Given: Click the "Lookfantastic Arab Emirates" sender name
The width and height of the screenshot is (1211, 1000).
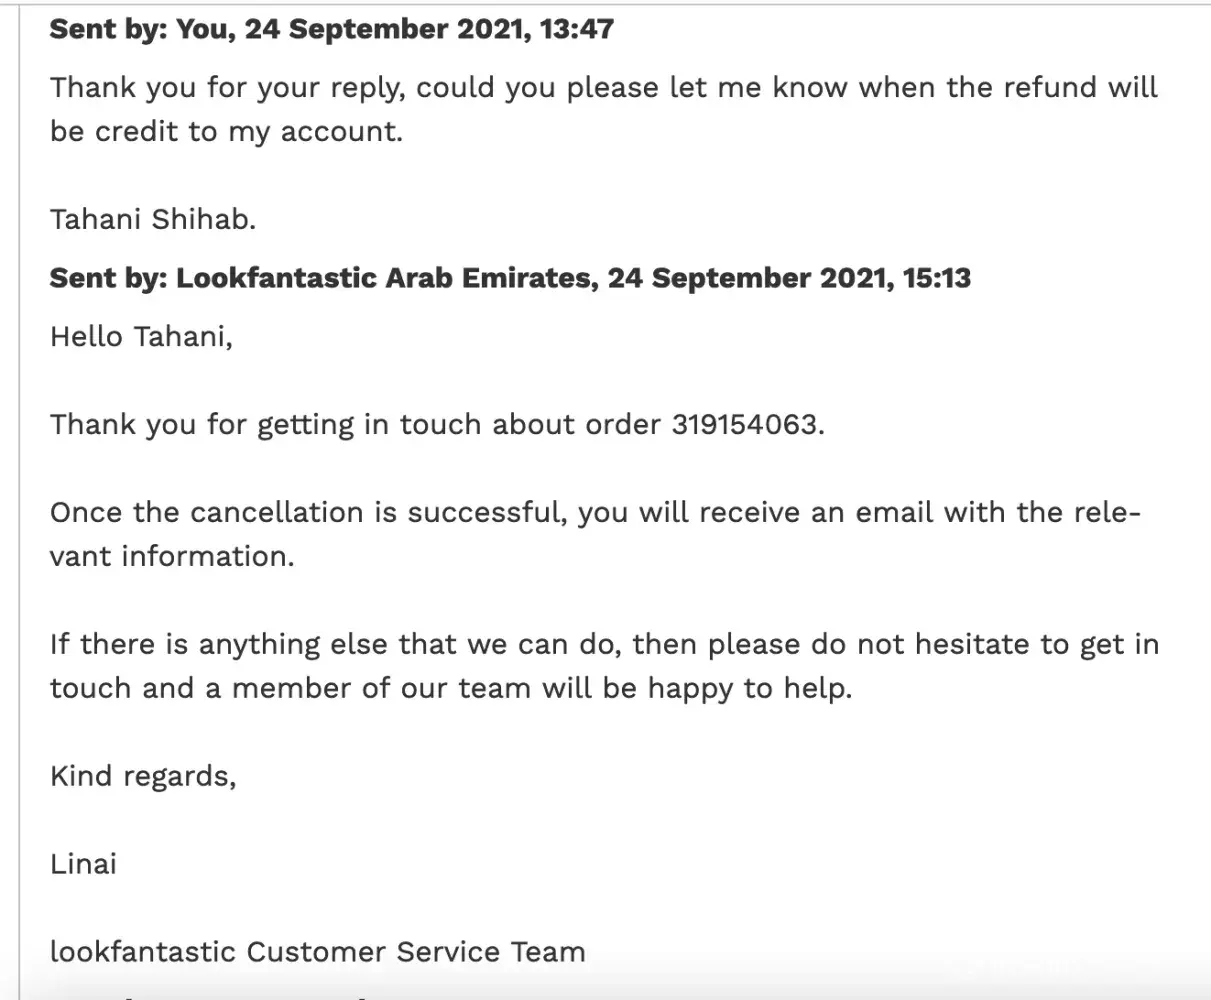Looking at the screenshot, I should tap(384, 277).
